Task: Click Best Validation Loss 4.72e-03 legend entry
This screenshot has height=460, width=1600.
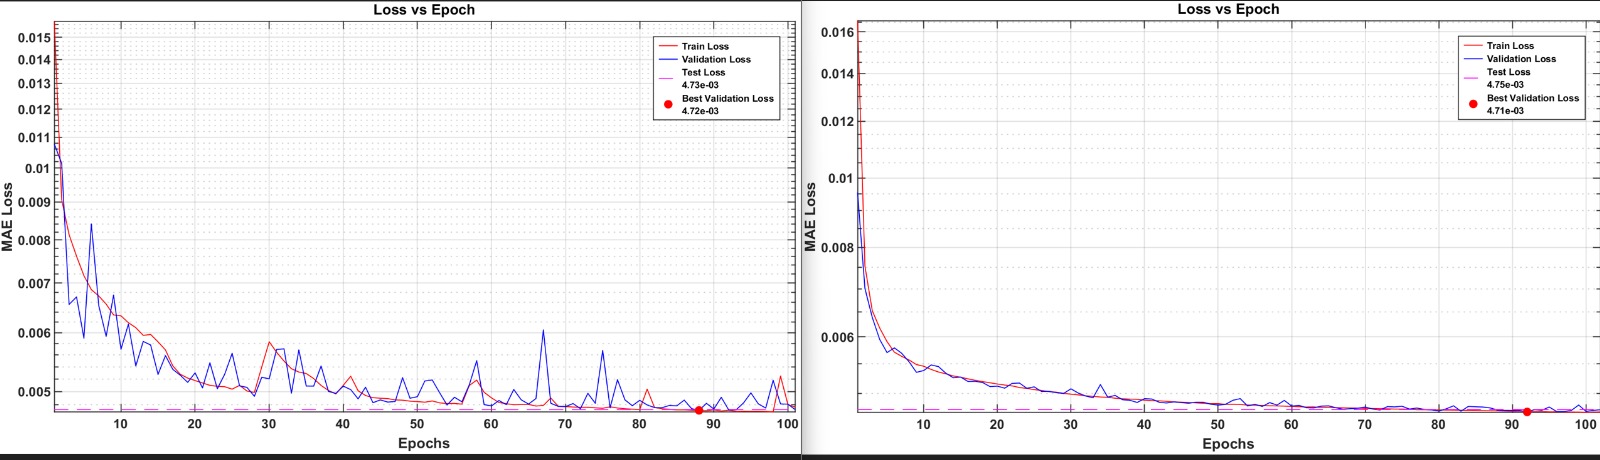Action: (x=727, y=104)
